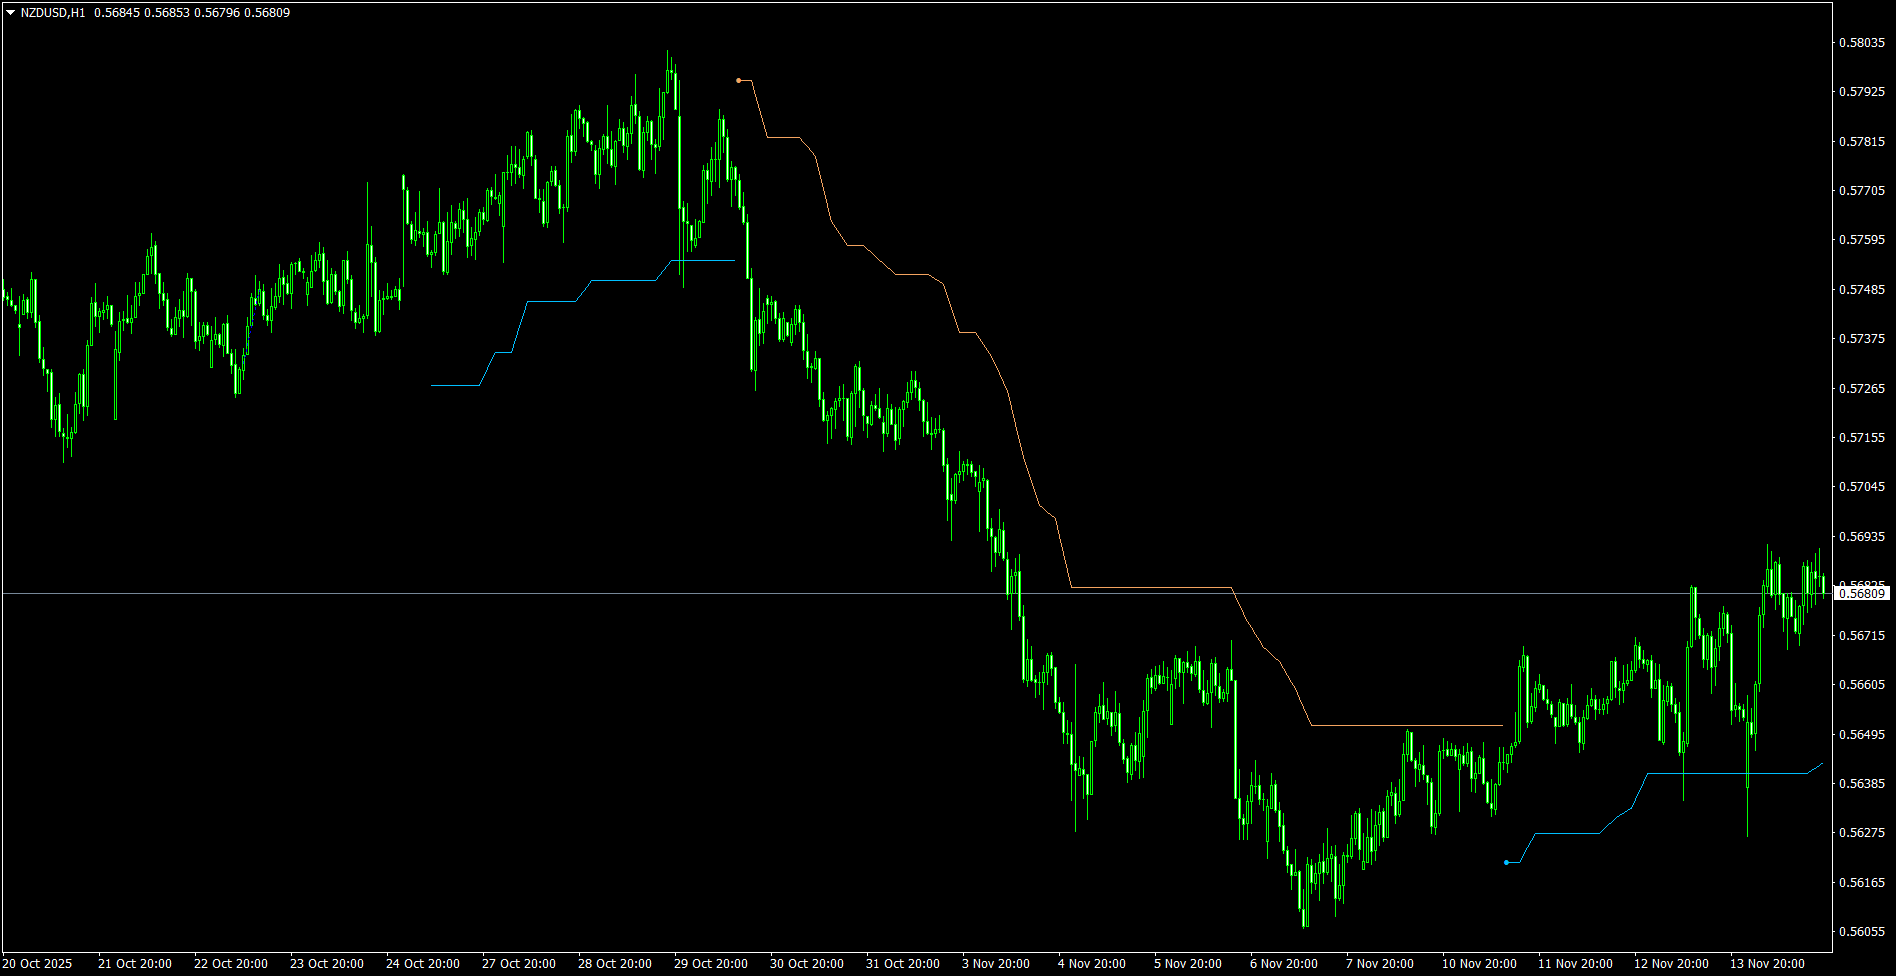The width and height of the screenshot is (1896, 976).
Task: Click the 20 Oct 2025 date label
Action: [x=39, y=964]
